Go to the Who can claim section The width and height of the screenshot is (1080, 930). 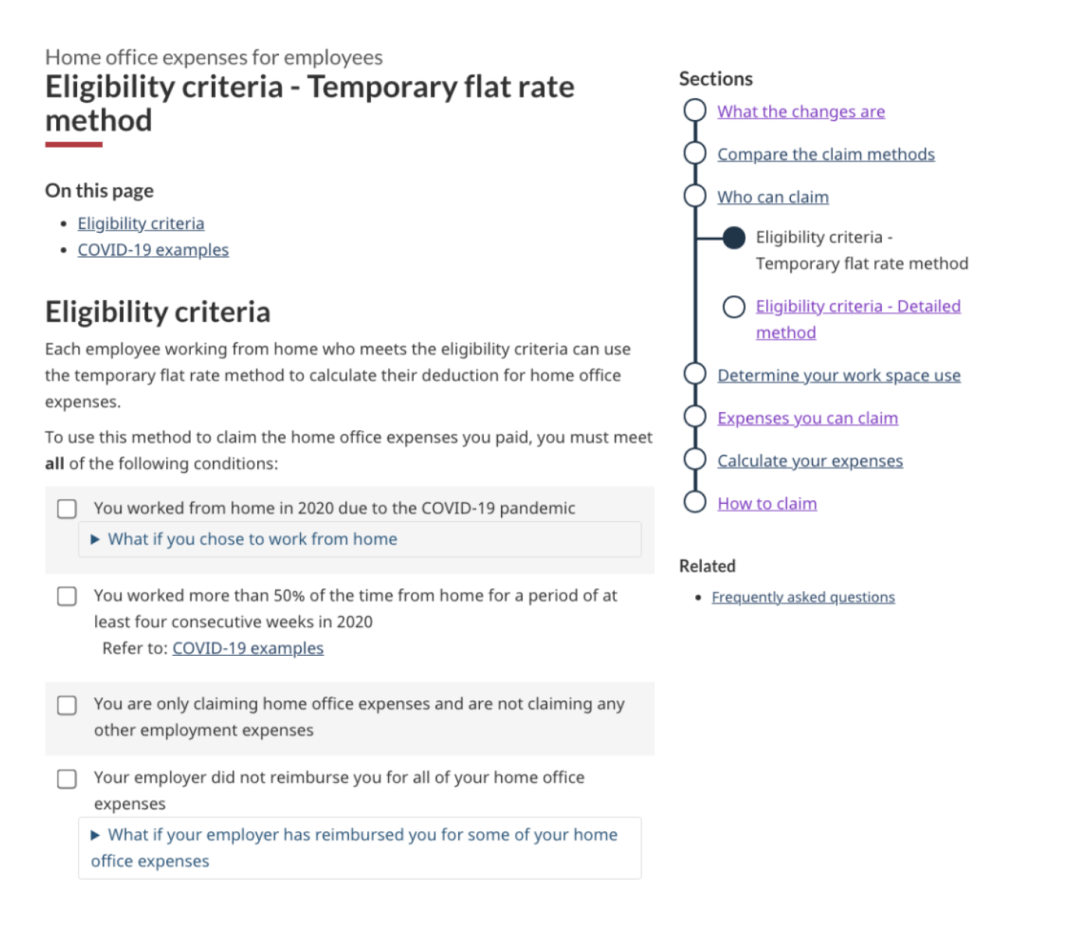point(773,197)
